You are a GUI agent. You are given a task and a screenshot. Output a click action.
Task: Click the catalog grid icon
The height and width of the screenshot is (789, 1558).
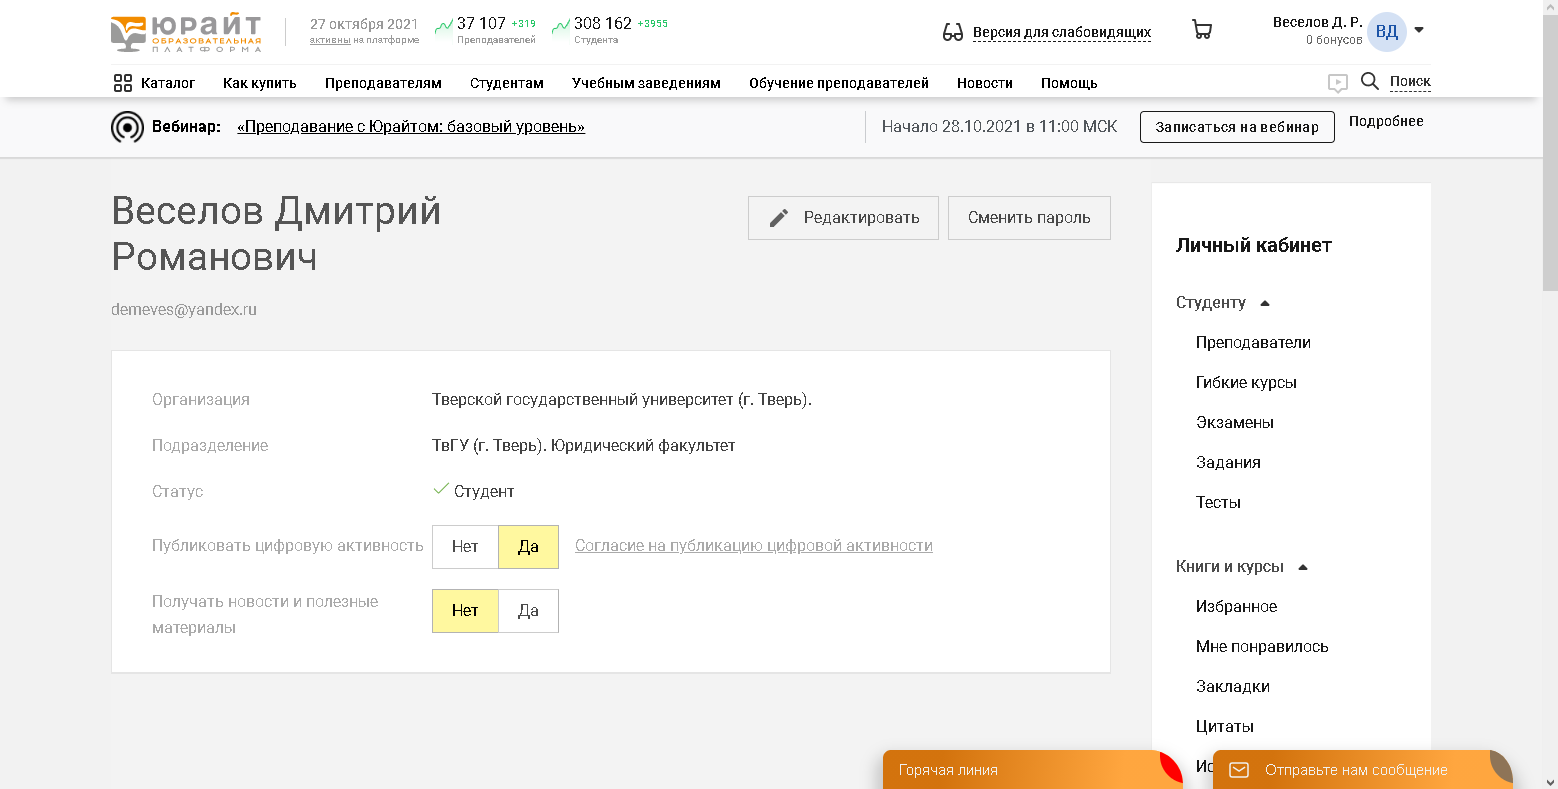click(x=123, y=83)
